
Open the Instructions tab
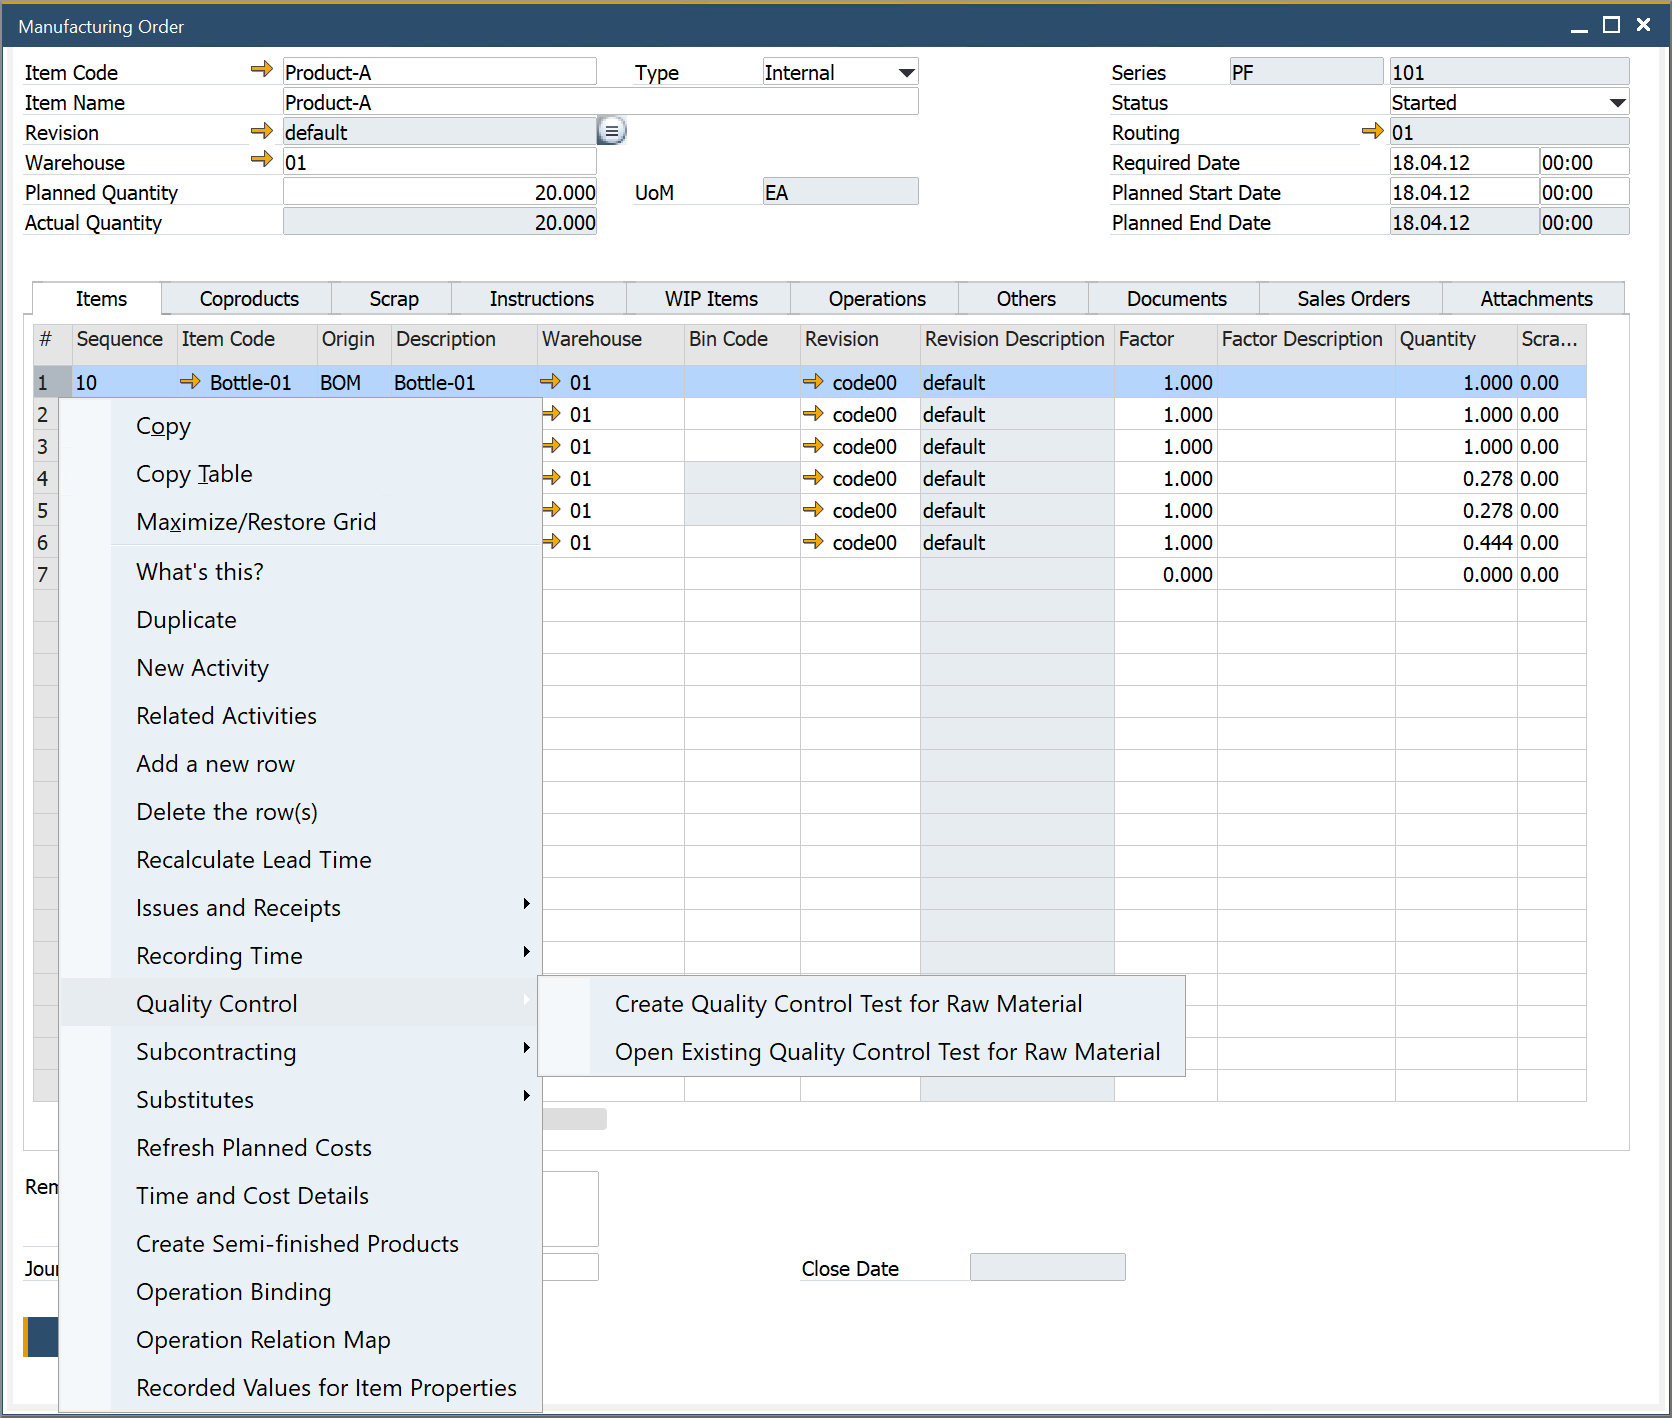541,299
